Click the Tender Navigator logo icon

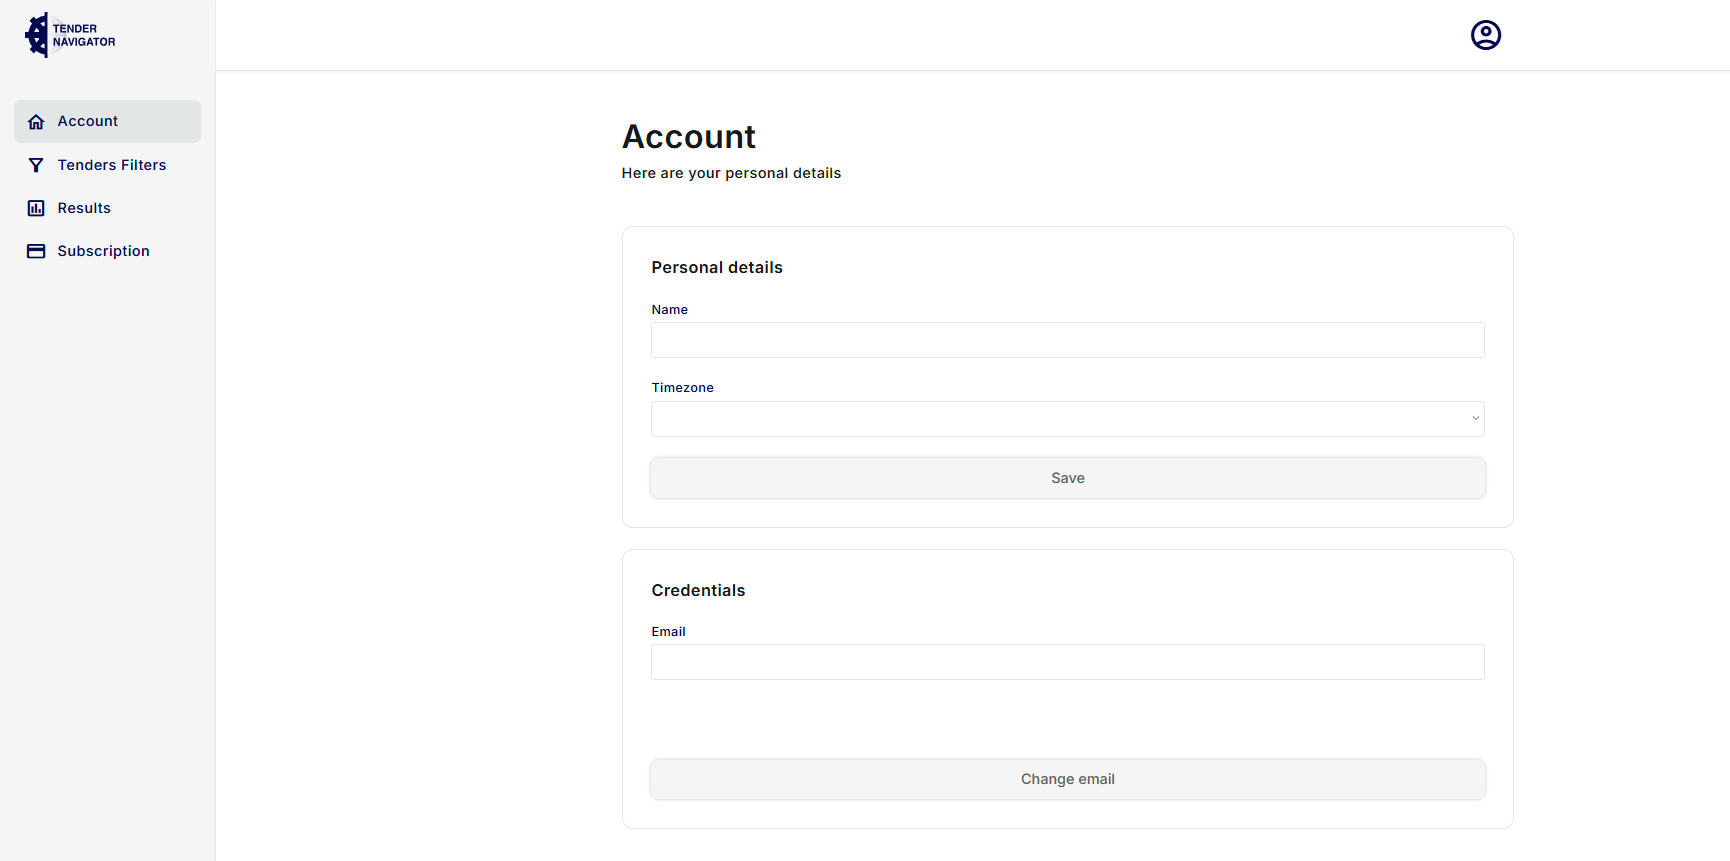[37, 35]
